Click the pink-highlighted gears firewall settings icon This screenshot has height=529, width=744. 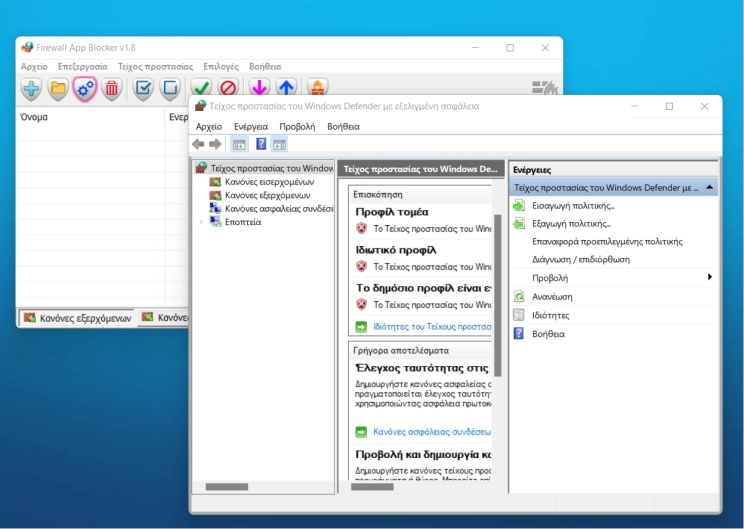85,88
